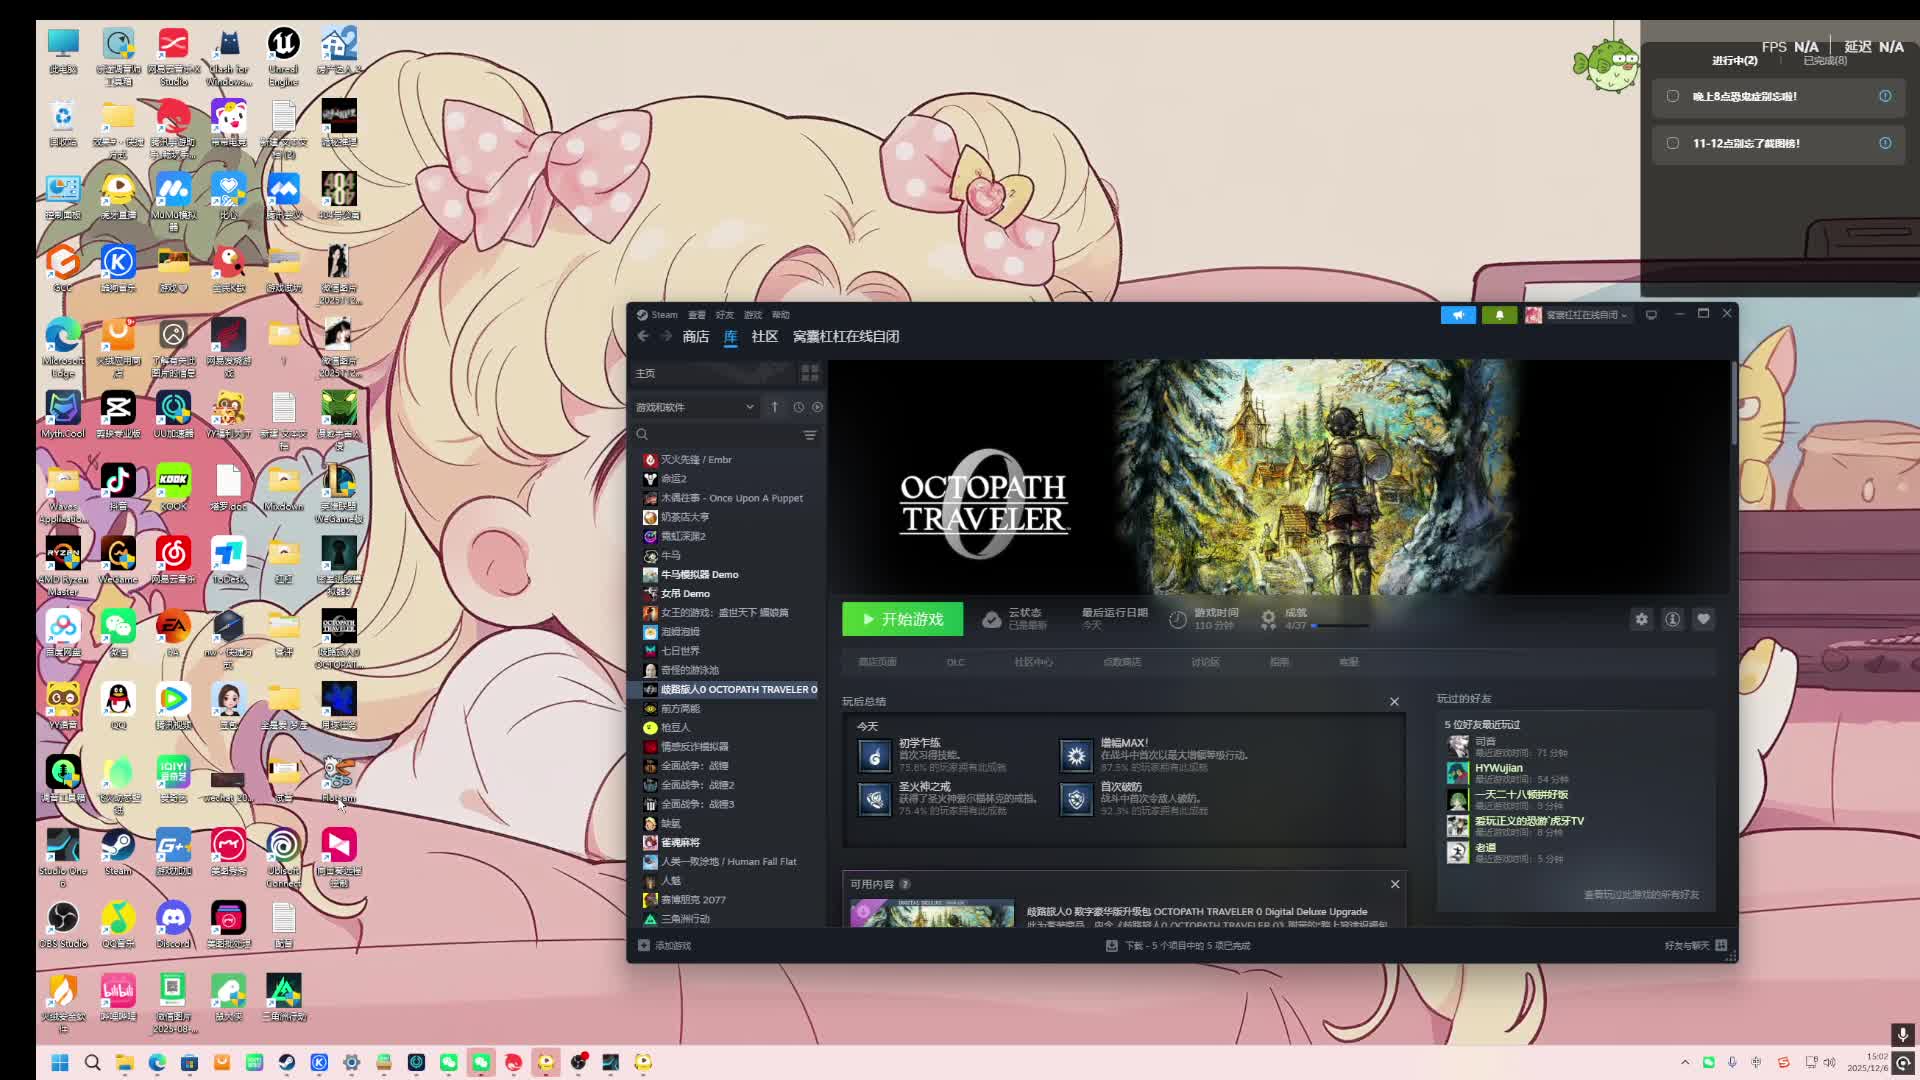The image size is (1920, 1080).
Task: Open the 好友 friends menu
Action: (724, 315)
